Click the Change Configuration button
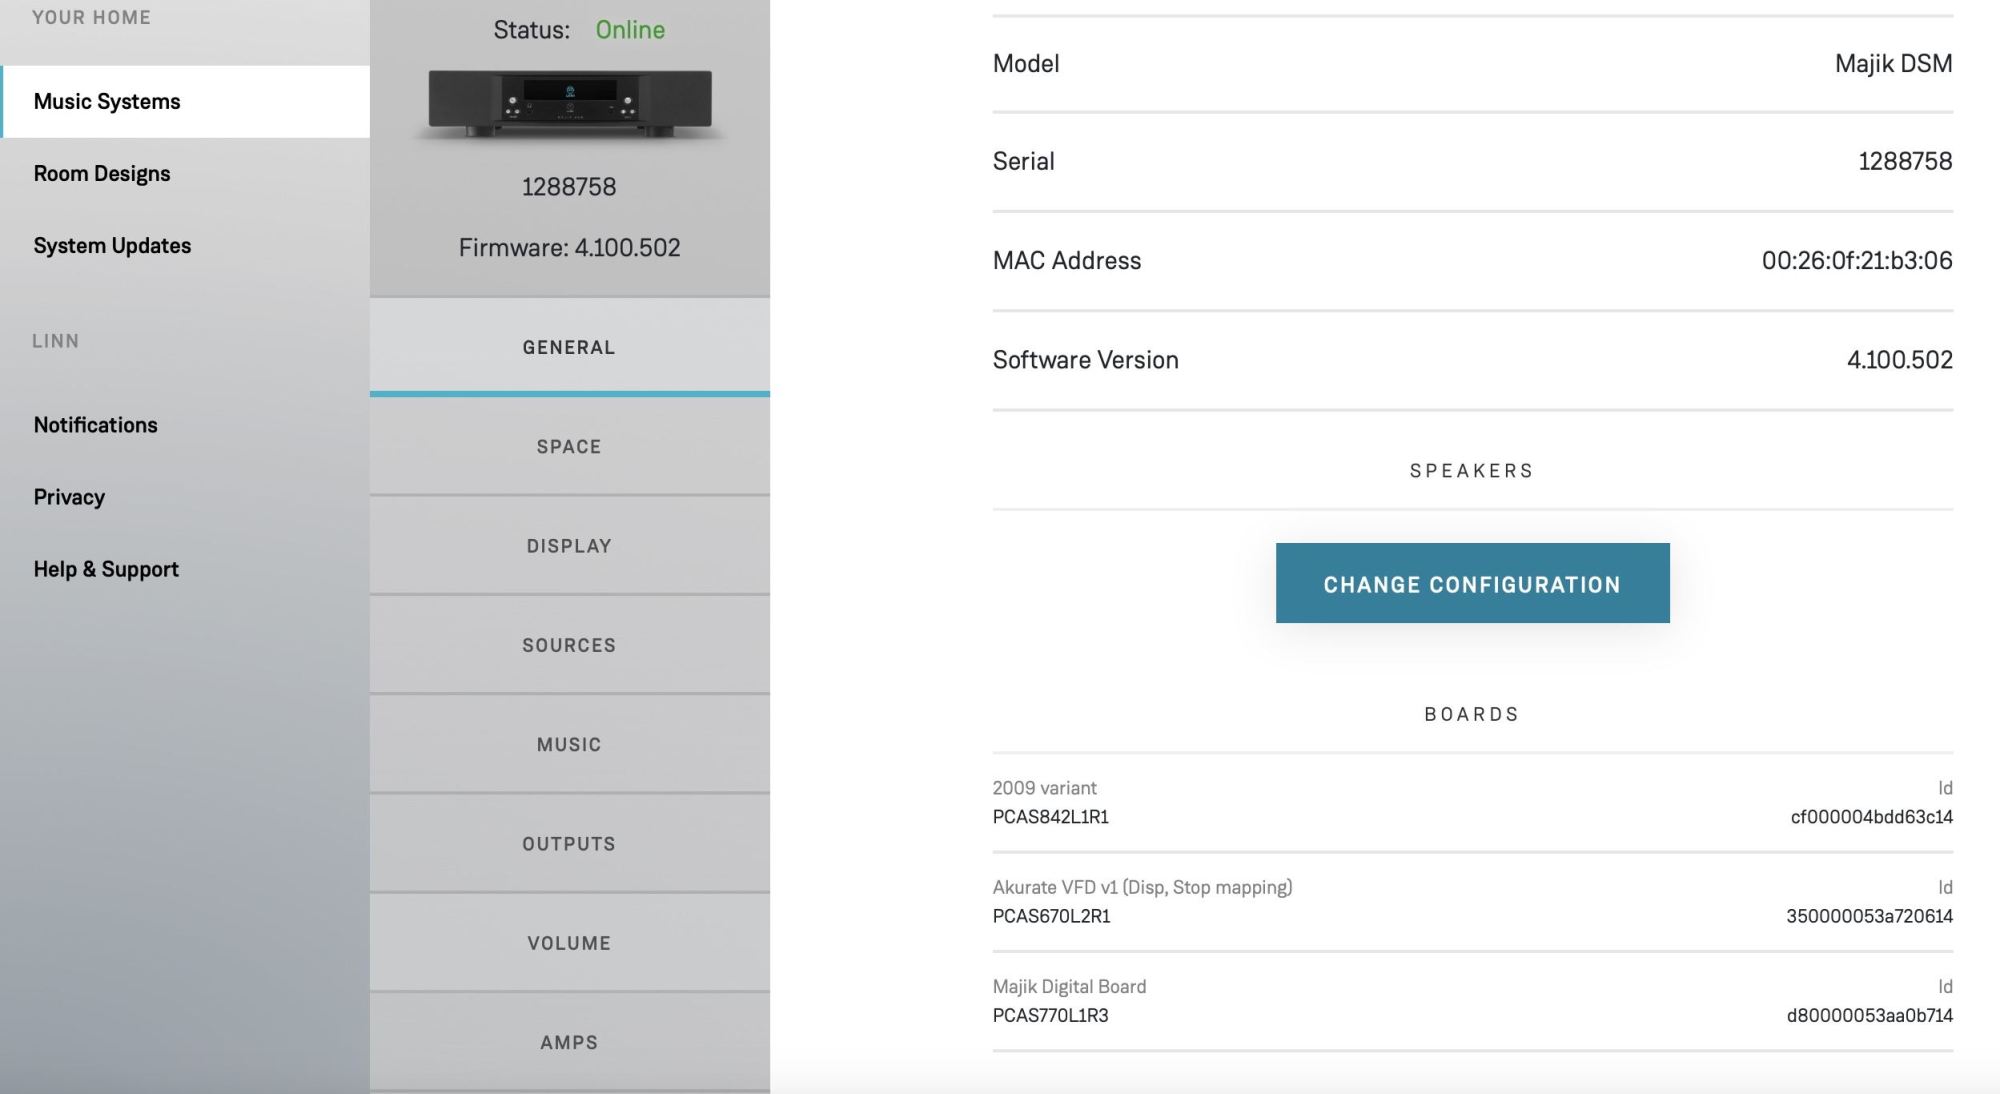 1472,583
